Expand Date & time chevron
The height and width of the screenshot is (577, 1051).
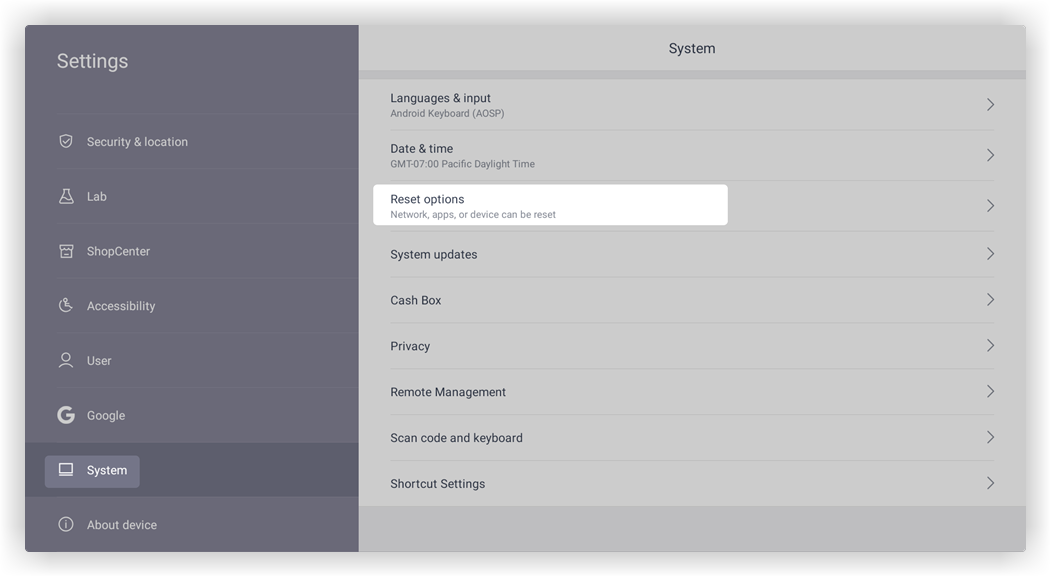tap(990, 155)
